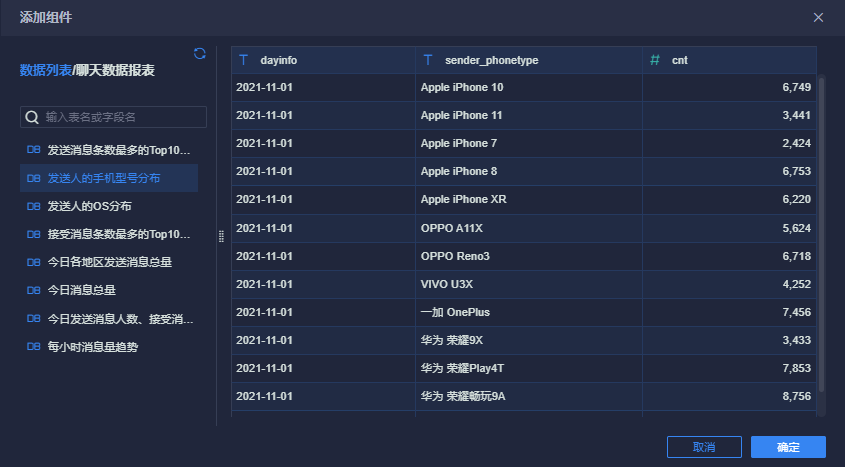This screenshot has width=845, height=467.
Task: Click the search magnifier icon
Action: (x=32, y=117)
